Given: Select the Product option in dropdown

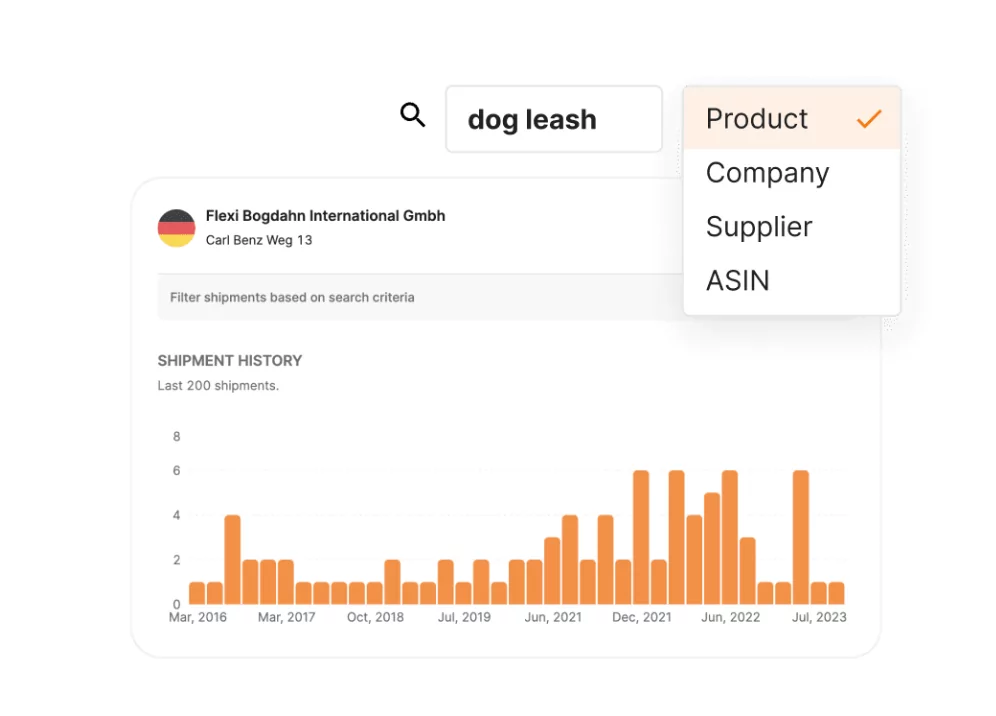Looking at the screenshot, I should click(x=792, y=119).
